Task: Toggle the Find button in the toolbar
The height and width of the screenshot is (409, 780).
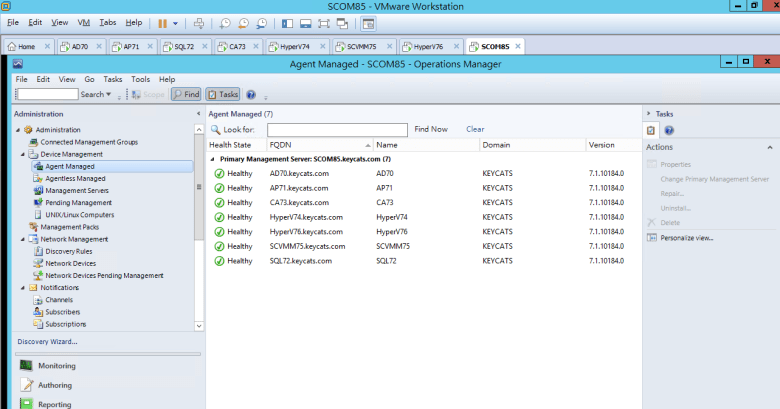Action: (x=186, y=94)
